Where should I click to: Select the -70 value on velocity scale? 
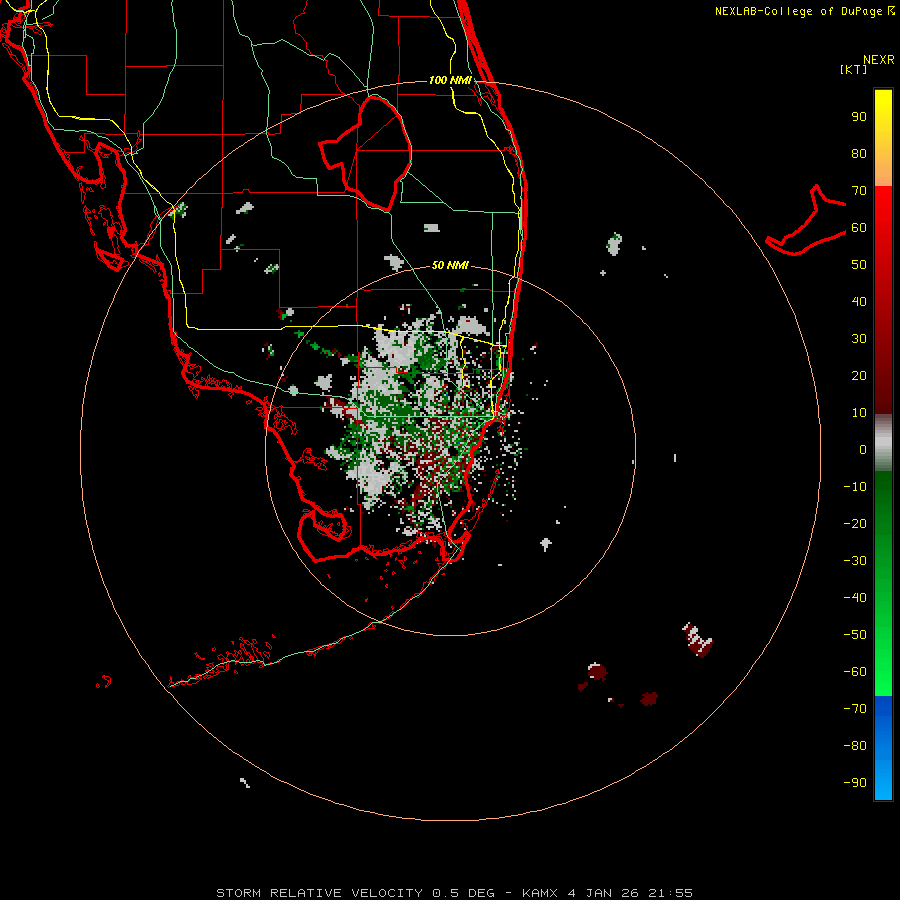855,709
